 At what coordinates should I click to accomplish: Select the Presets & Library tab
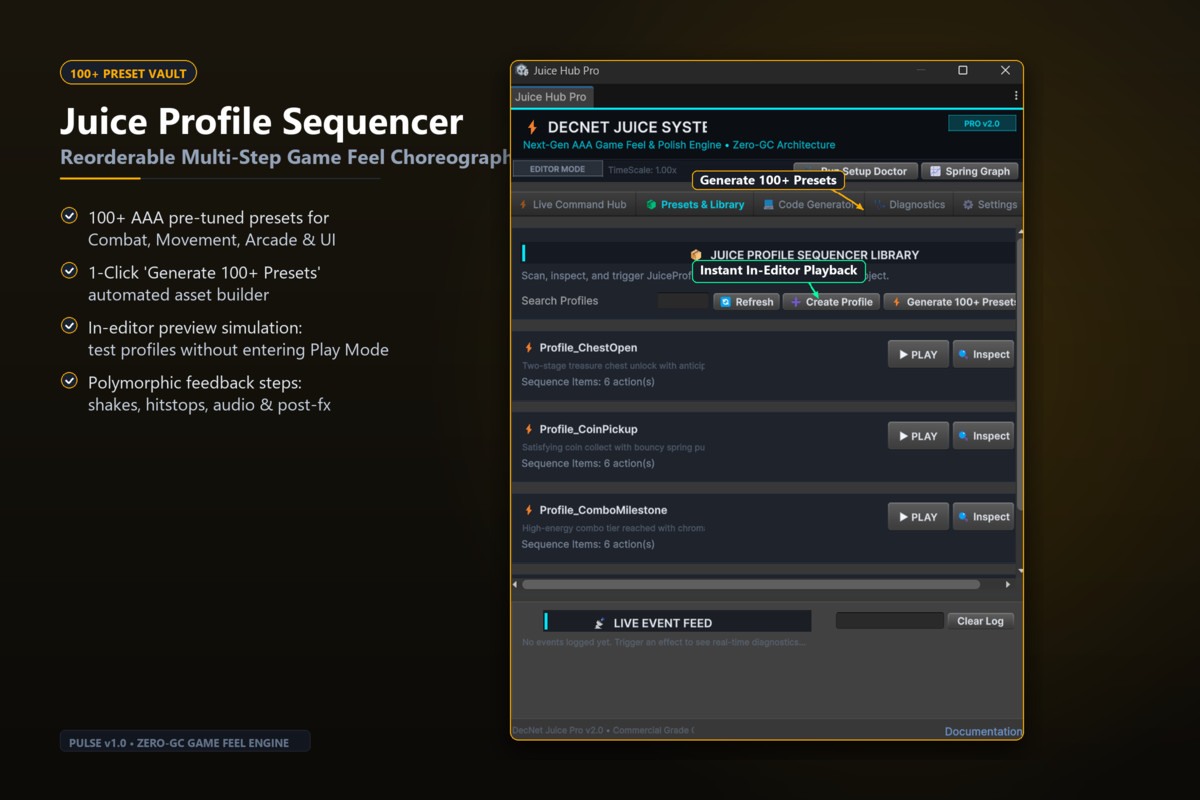pyautogui.click(x=695, y=204)
